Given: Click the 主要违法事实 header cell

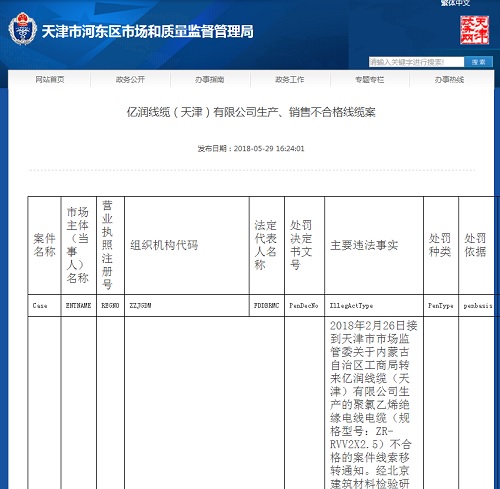Looking at the screenshot, I should [x=374, y=245].
